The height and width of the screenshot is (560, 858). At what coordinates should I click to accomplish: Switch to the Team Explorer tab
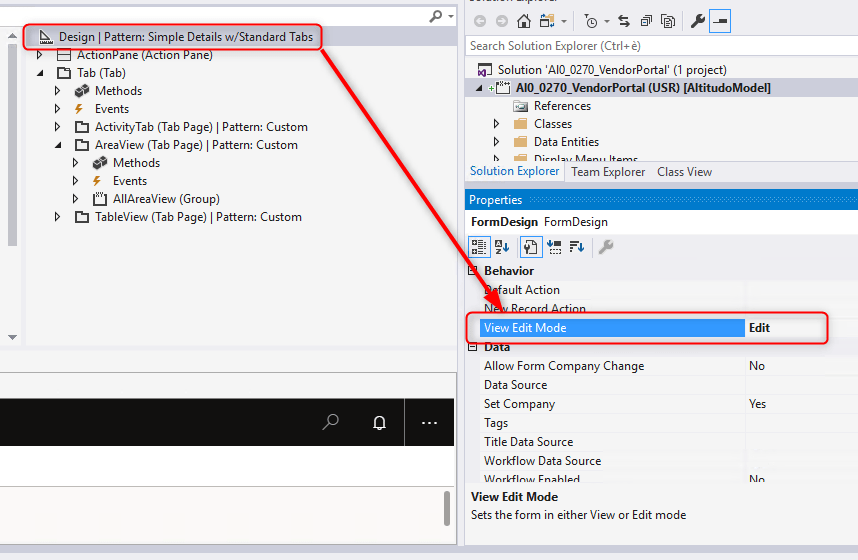[x=607, y=172]
